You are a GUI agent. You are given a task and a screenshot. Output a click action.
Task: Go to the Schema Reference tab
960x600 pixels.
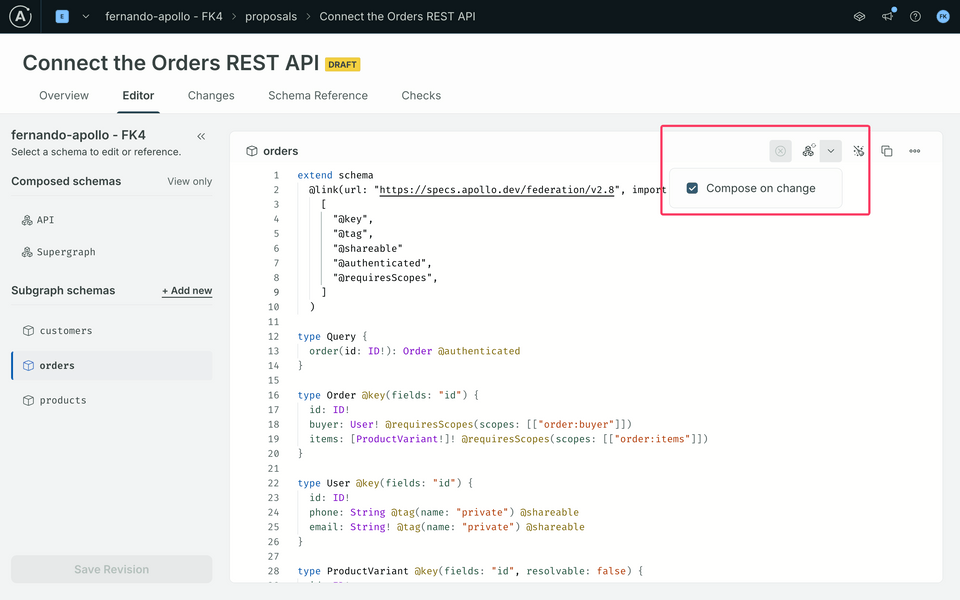coord(318,96)
